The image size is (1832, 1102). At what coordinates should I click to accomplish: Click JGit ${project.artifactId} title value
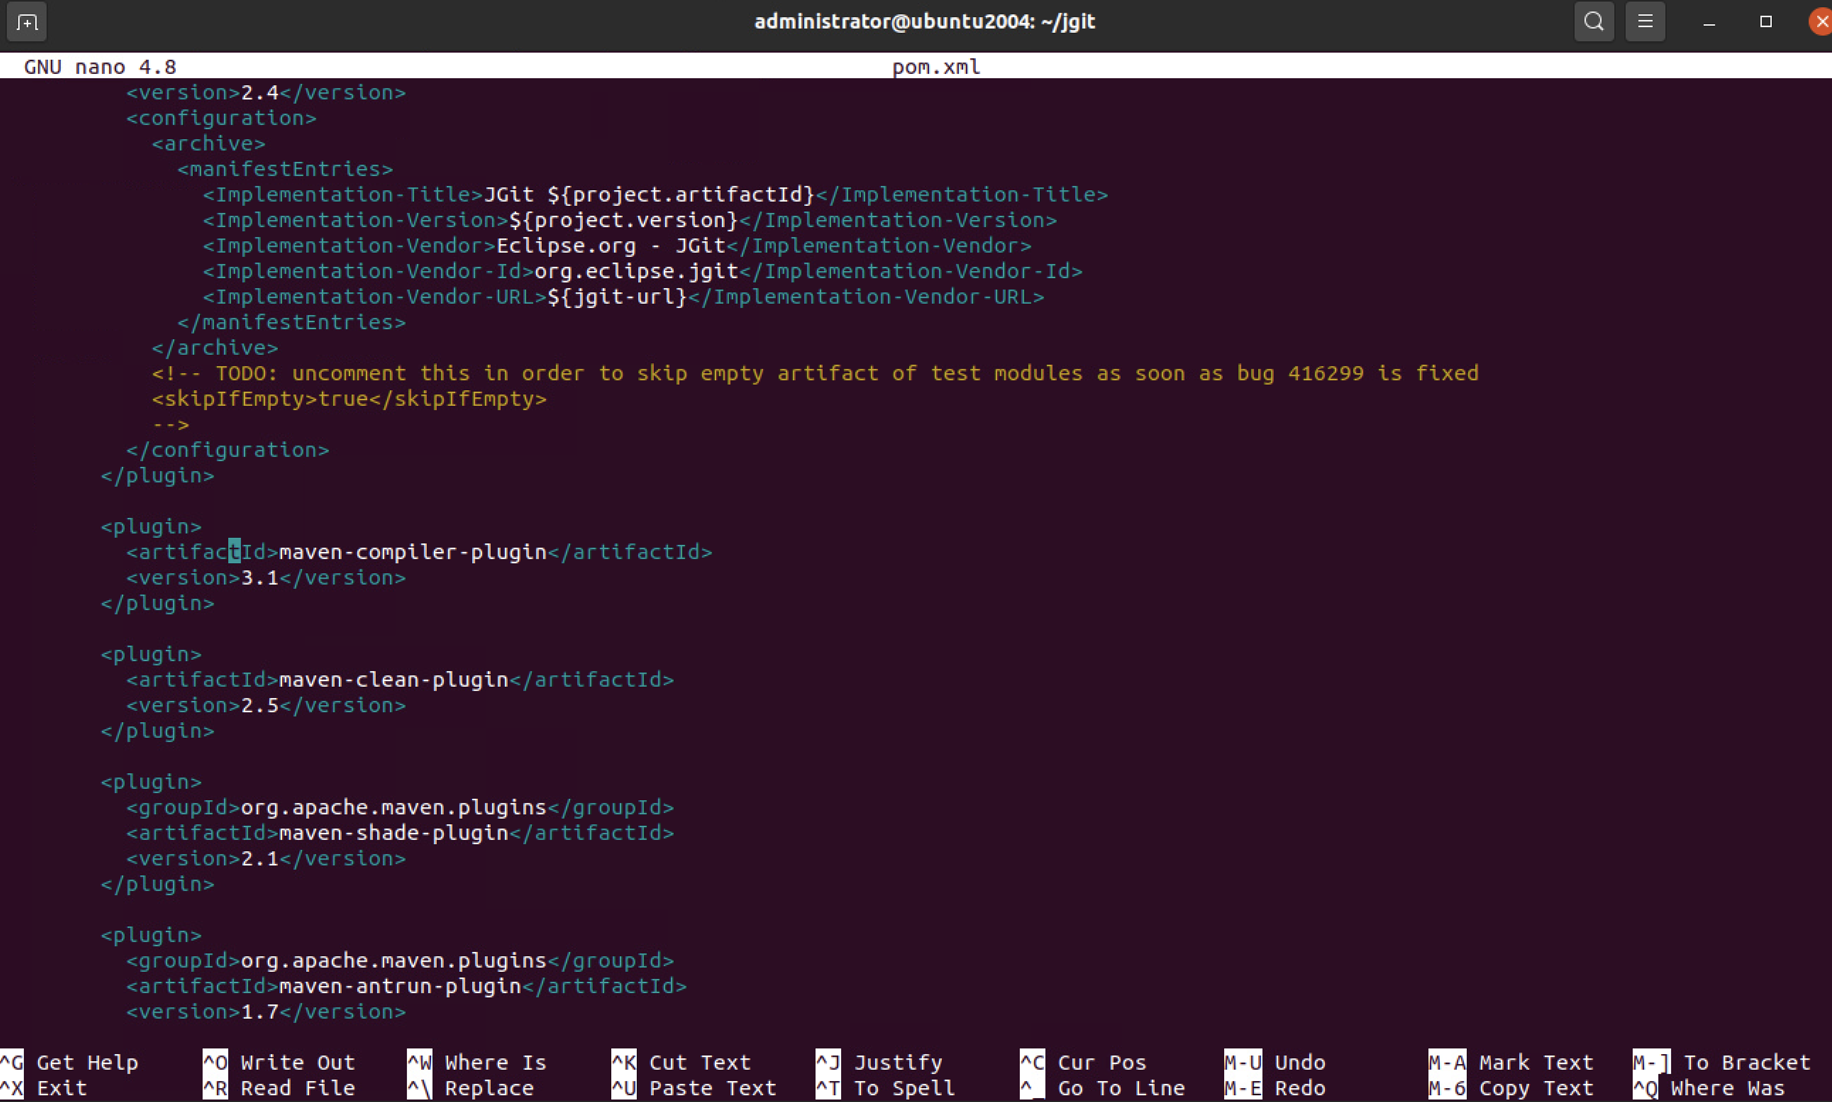pos(649,194)
